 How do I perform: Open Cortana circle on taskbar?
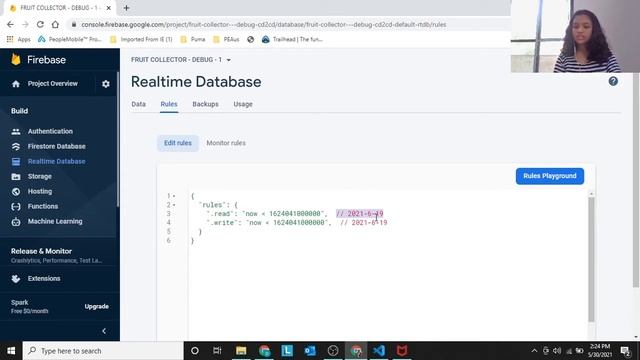point(195,351)
